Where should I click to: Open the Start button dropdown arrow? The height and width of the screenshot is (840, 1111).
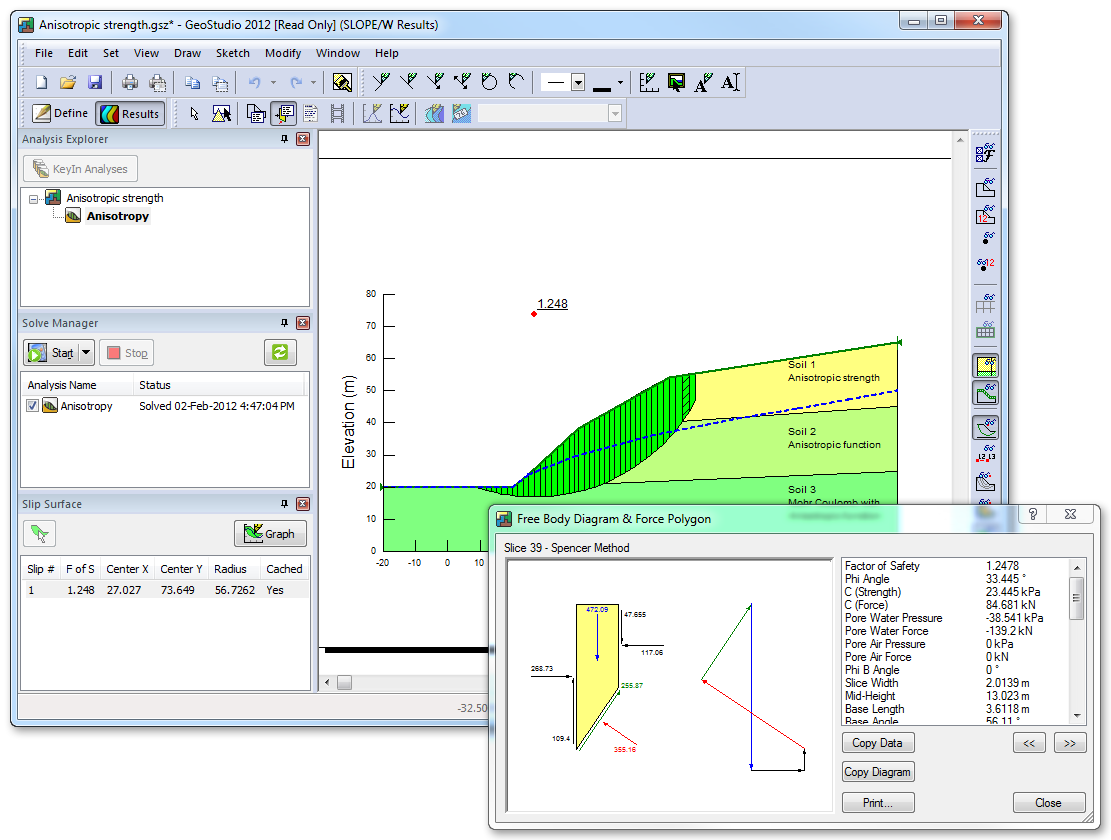point(87,353)
